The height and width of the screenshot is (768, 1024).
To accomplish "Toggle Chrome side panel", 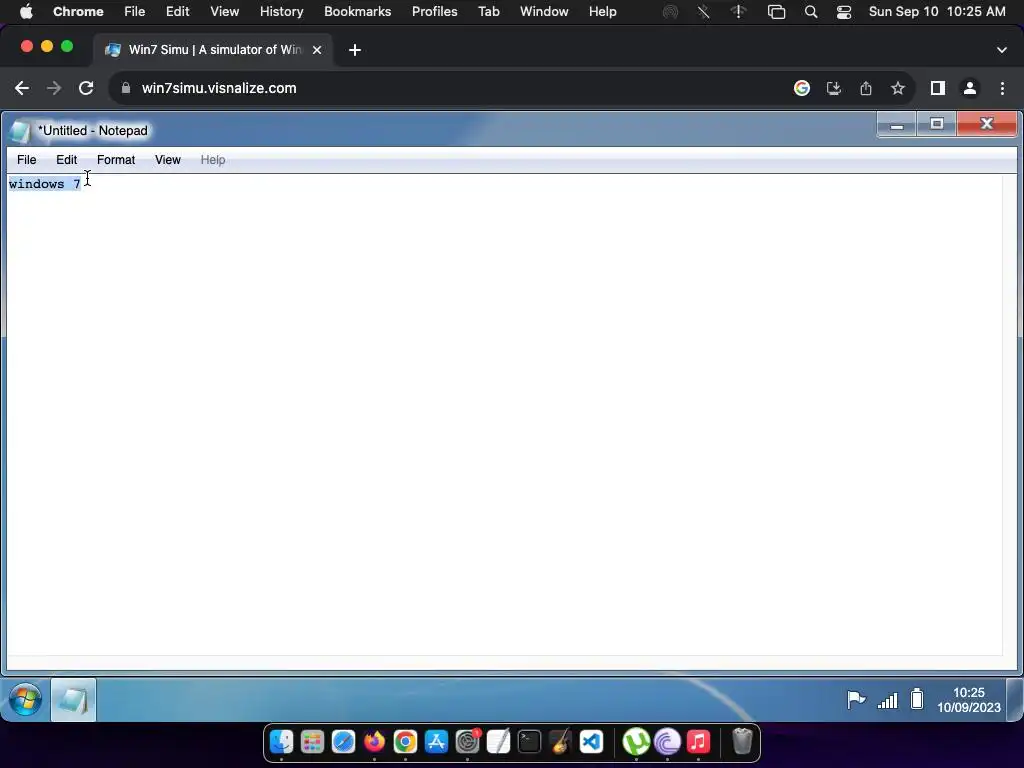I will [938, 88].
